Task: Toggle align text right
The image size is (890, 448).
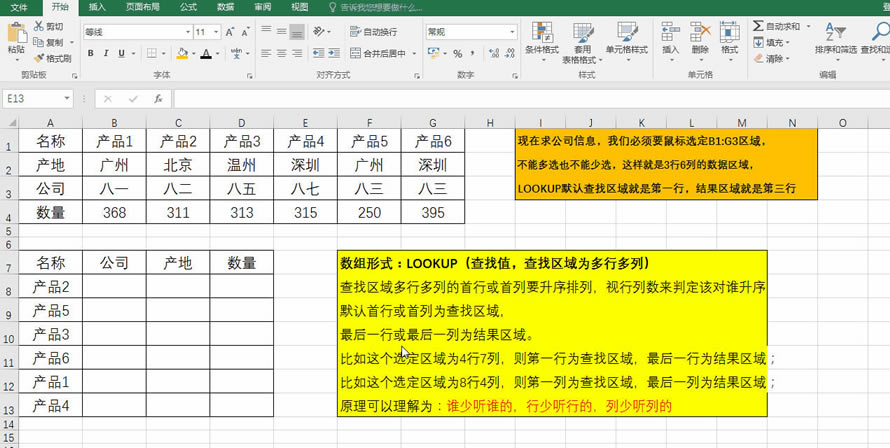Action: tap(297, 53)
